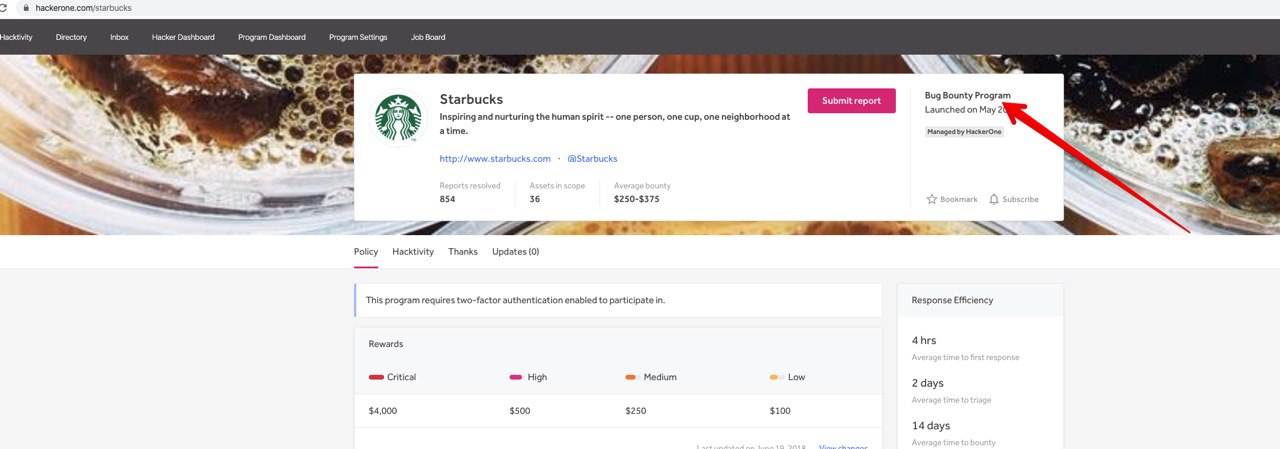Click the Bookmark label
Viewport: 1280px width, 449px height.
pos(959,199)
